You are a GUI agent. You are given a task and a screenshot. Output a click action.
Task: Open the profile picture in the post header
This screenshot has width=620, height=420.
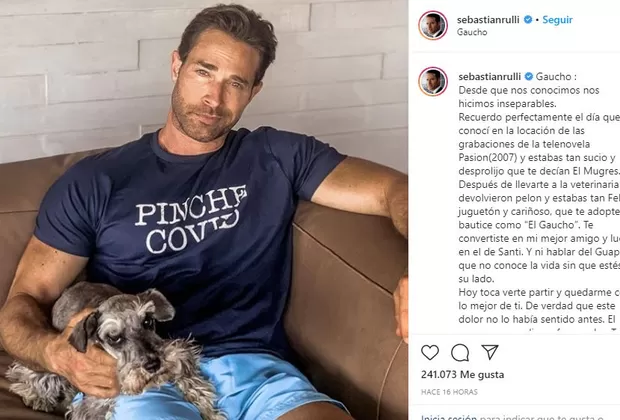[x=433, y=25]
